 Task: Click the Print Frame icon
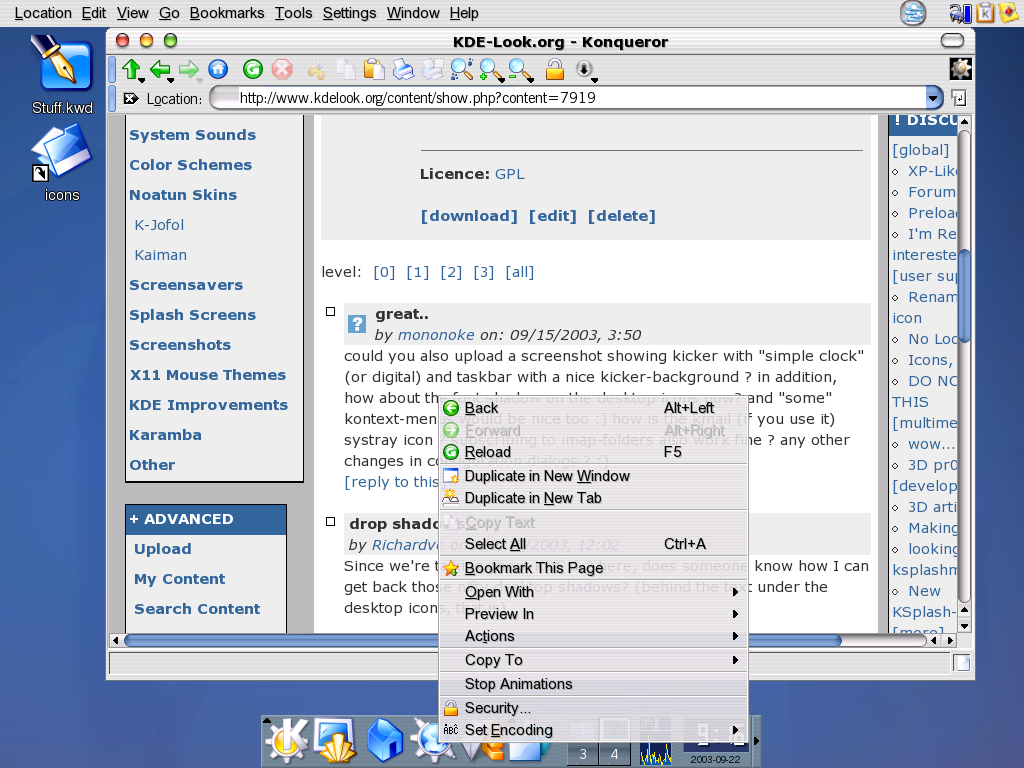tap(432, 69)
